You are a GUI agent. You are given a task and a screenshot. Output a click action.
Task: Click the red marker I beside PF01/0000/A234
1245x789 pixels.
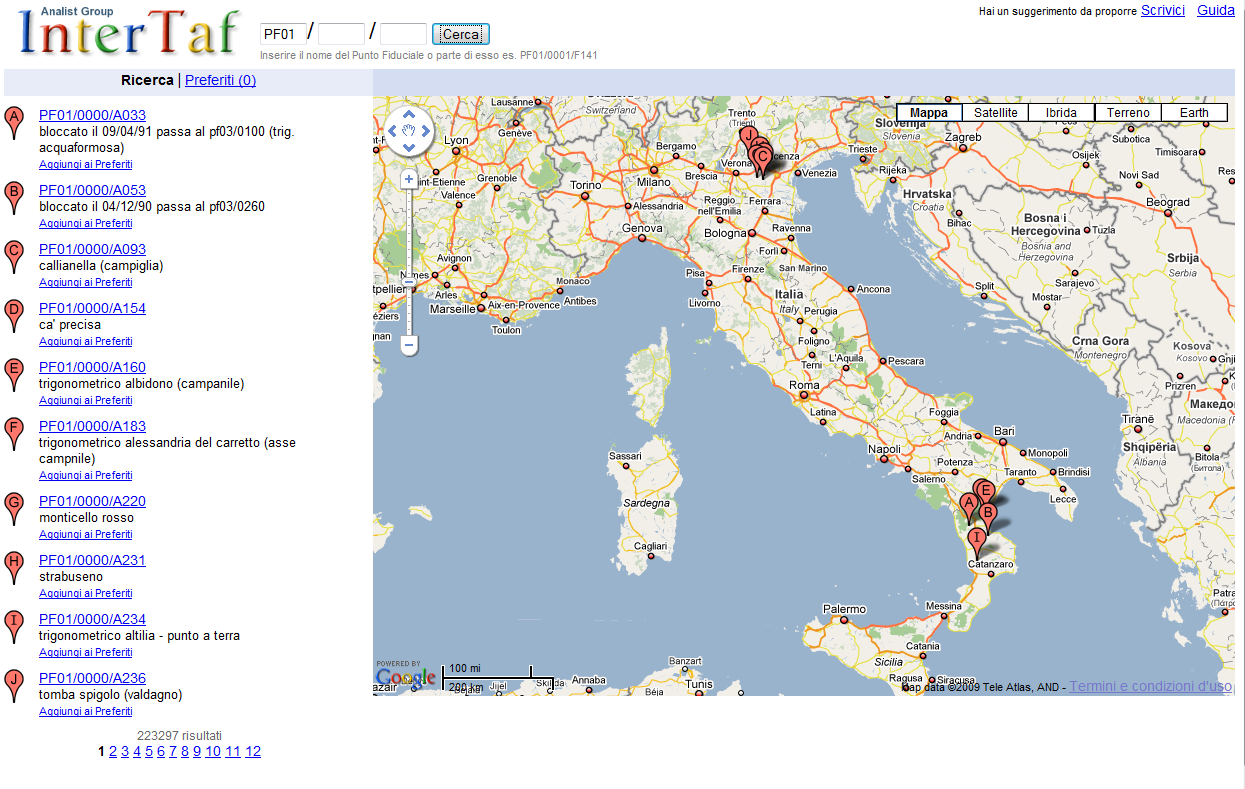[14, 627]
